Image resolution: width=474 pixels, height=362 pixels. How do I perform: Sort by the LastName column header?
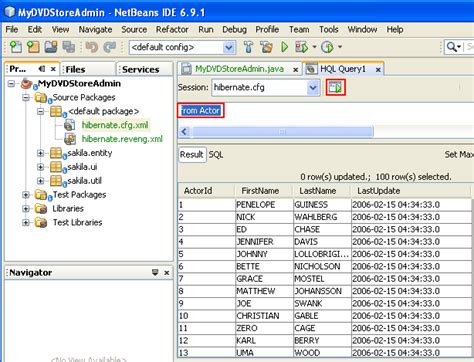[x=321, y=191]
